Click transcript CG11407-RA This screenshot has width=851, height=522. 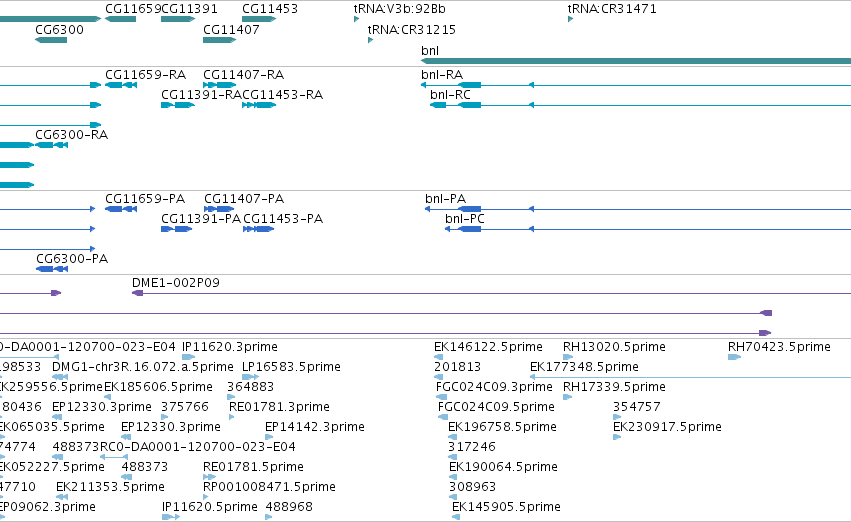(x=243, y=74)
